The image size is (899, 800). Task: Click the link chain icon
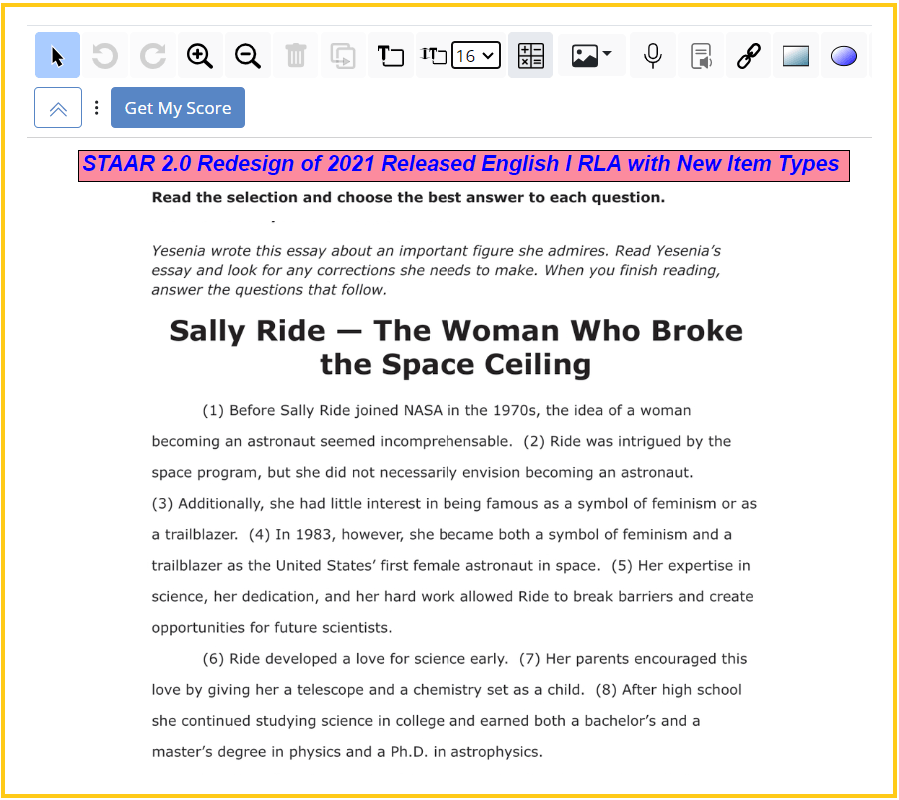pyautogui.click(x=749, y=56)
